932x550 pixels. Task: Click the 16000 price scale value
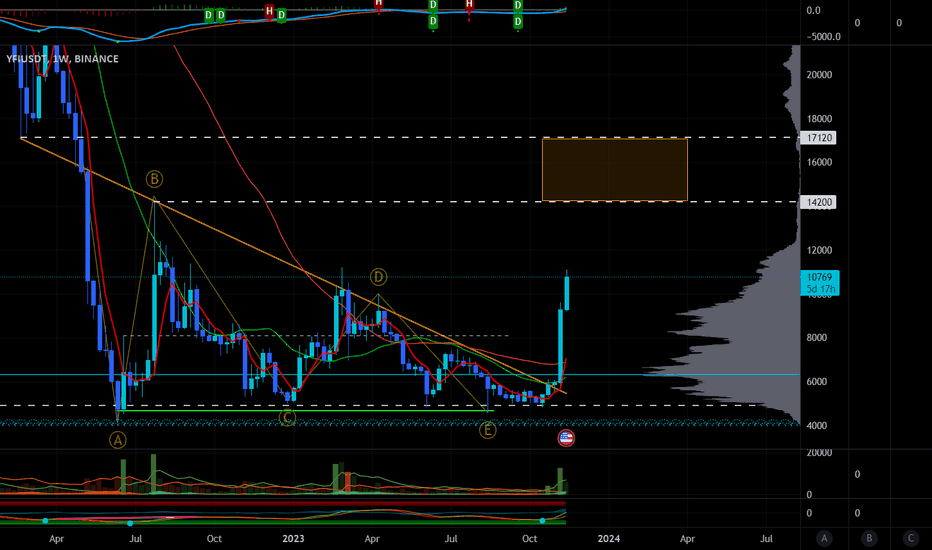coord(819,162)
